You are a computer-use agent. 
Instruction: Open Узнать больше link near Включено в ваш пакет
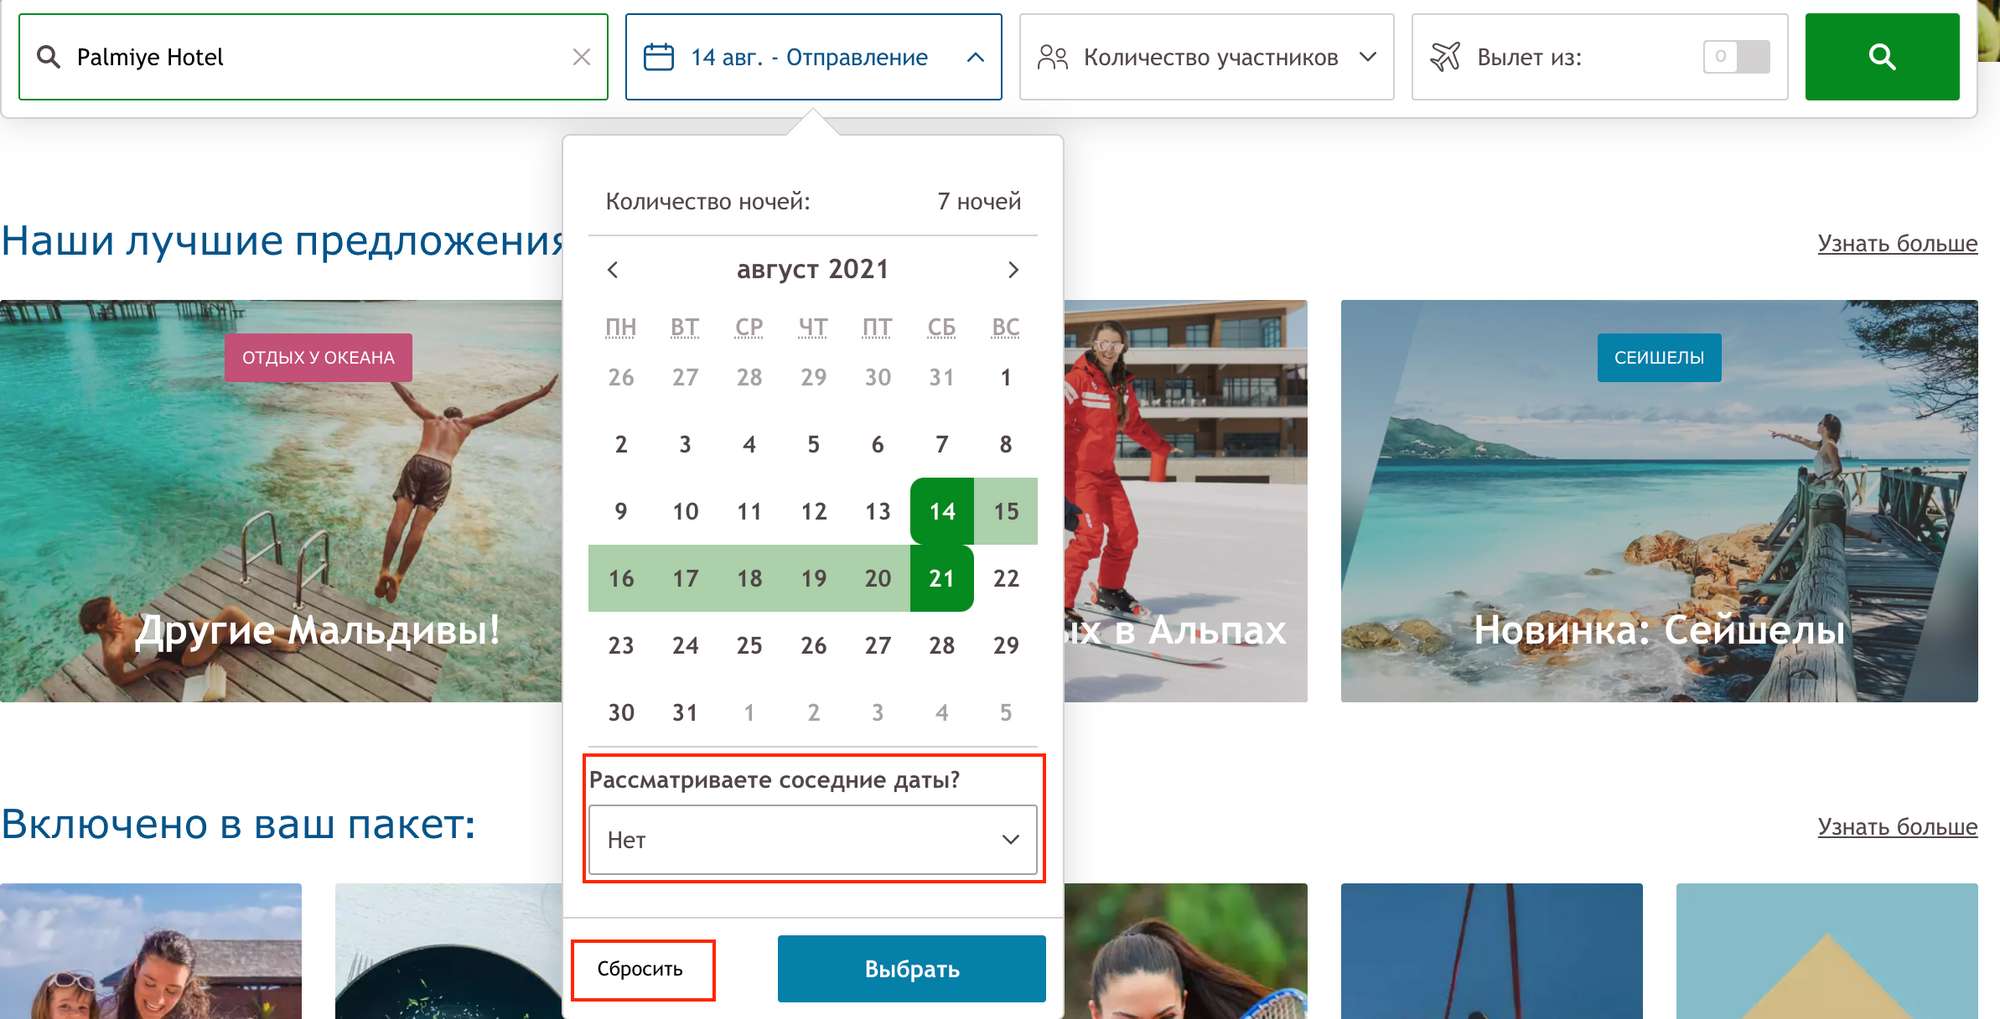pos(1897,827)
